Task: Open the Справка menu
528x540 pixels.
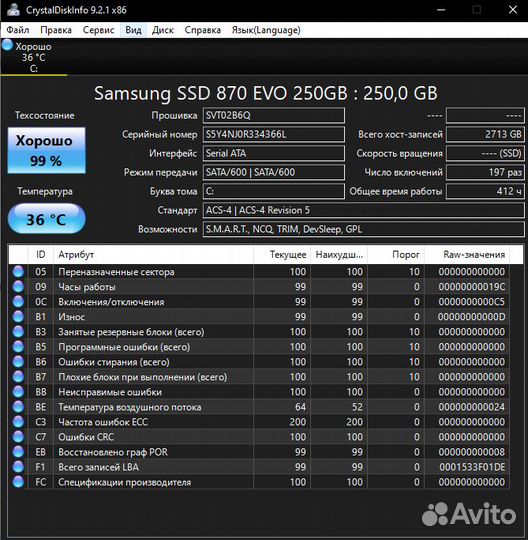Action: point(203,30)
